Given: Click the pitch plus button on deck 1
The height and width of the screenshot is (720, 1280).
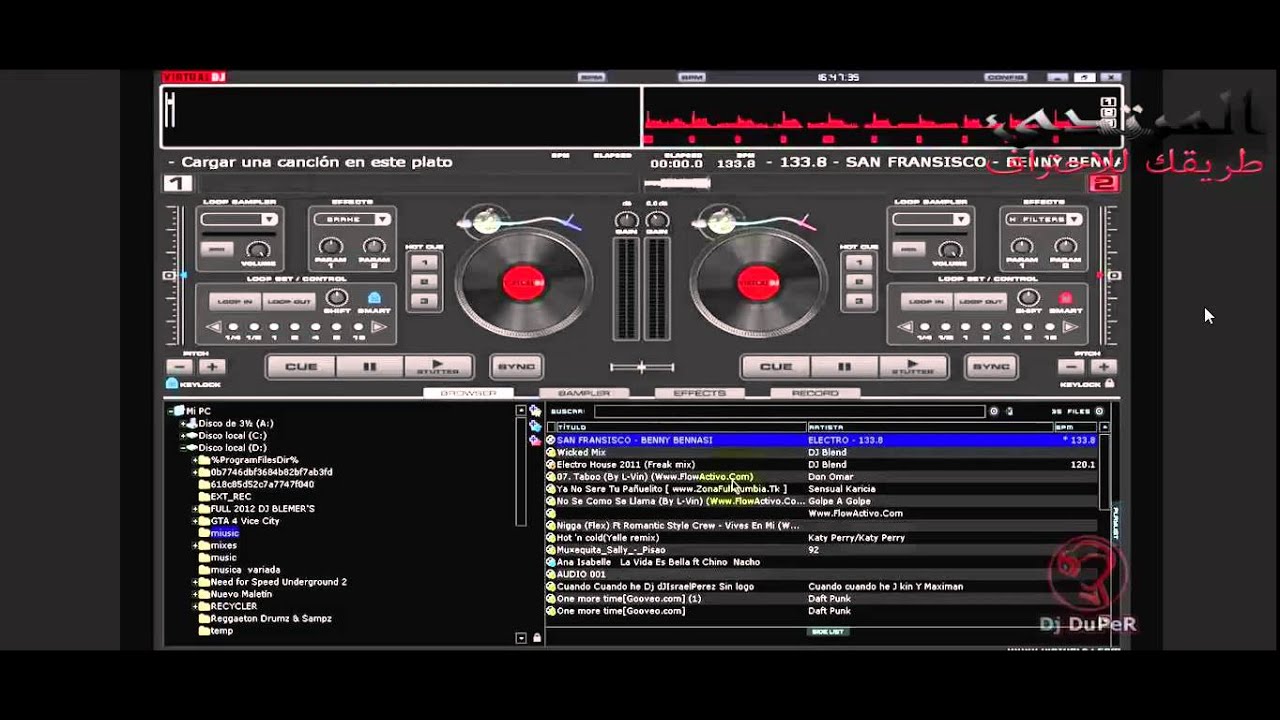Looking at the screenshot, I should pyautogui.click(x=212, y=367).
